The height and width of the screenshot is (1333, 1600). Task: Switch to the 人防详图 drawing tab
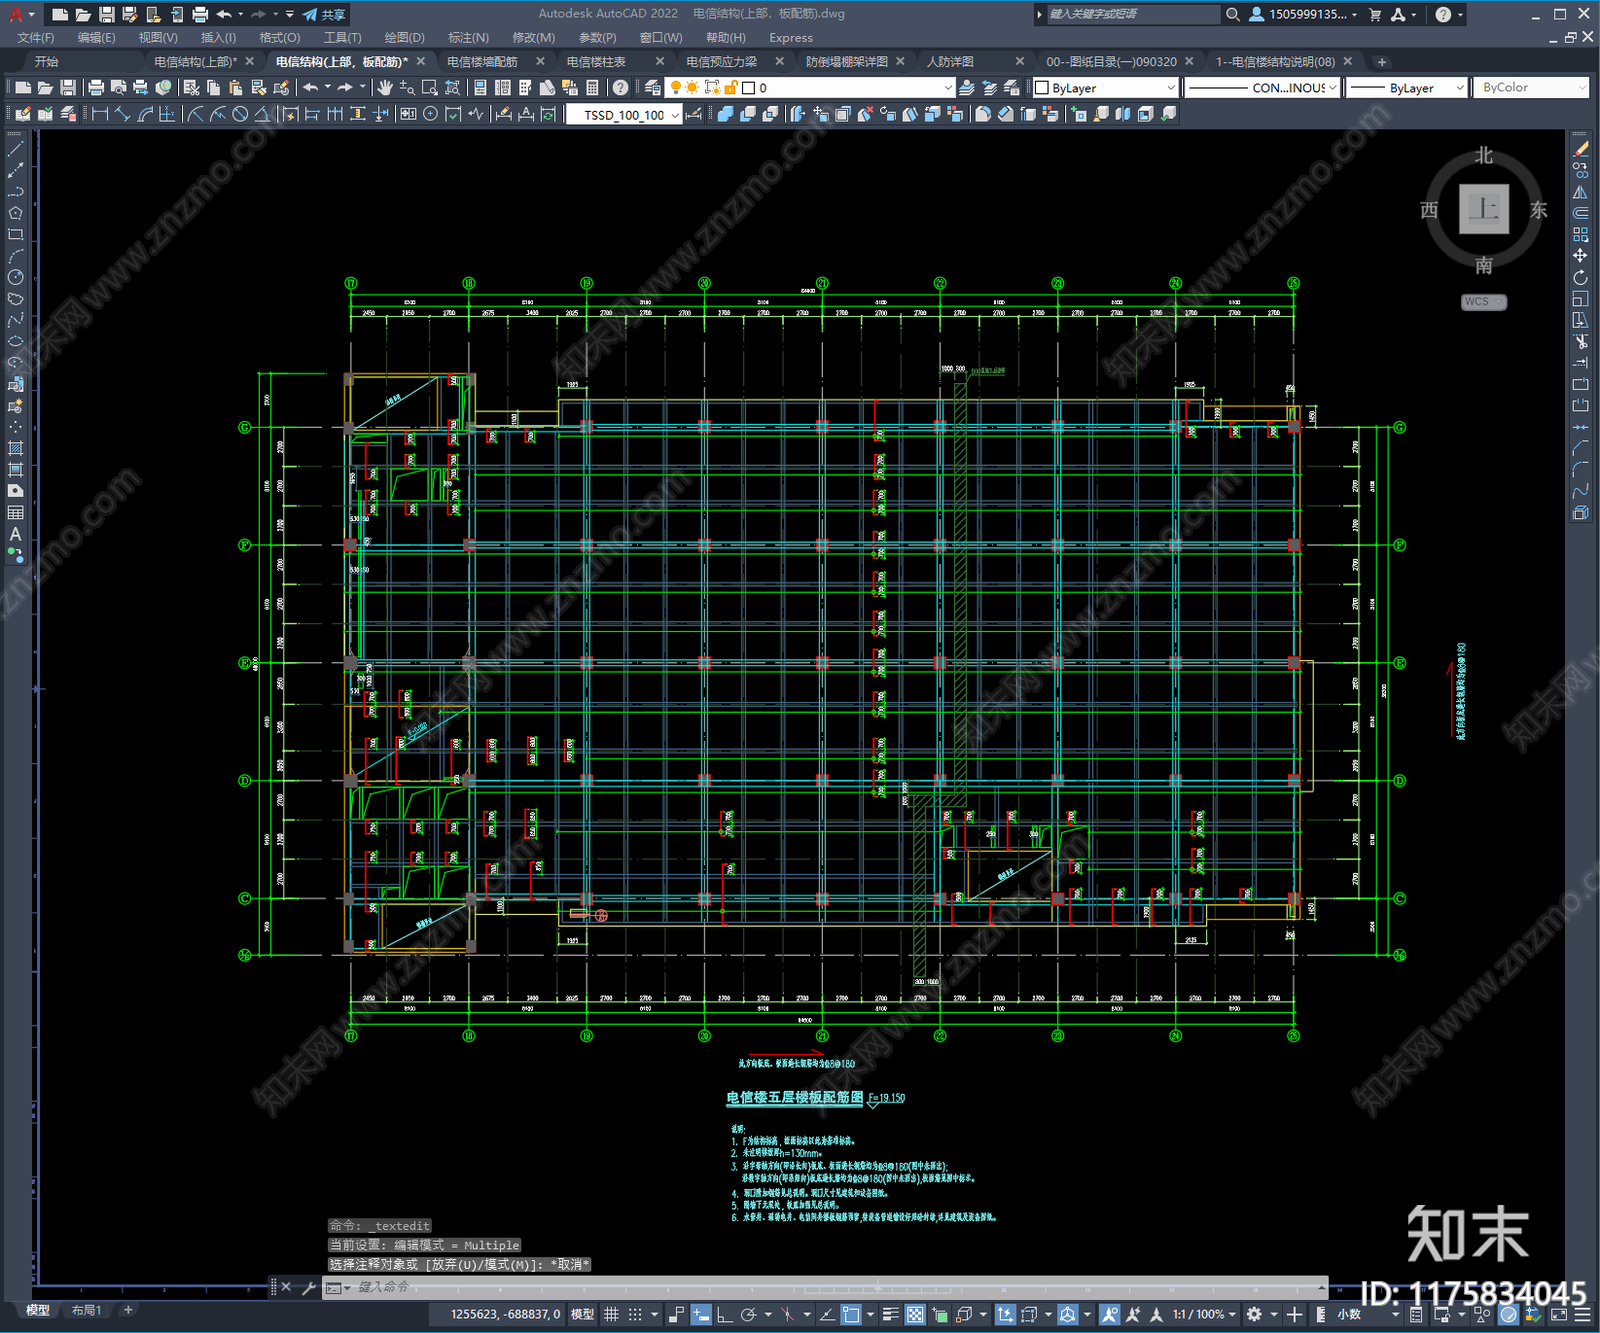(x=950, y=61)
